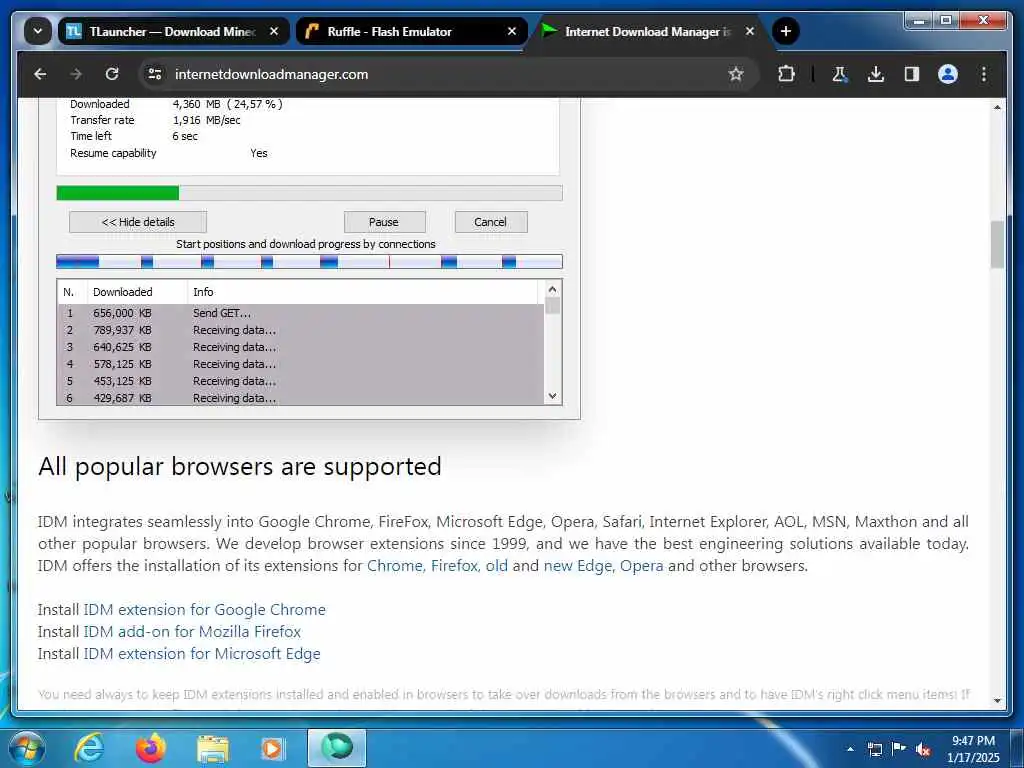Open the Firefox link in paragraph
The height and width of the screenshot is (768, 1024).
click(456, 566)
